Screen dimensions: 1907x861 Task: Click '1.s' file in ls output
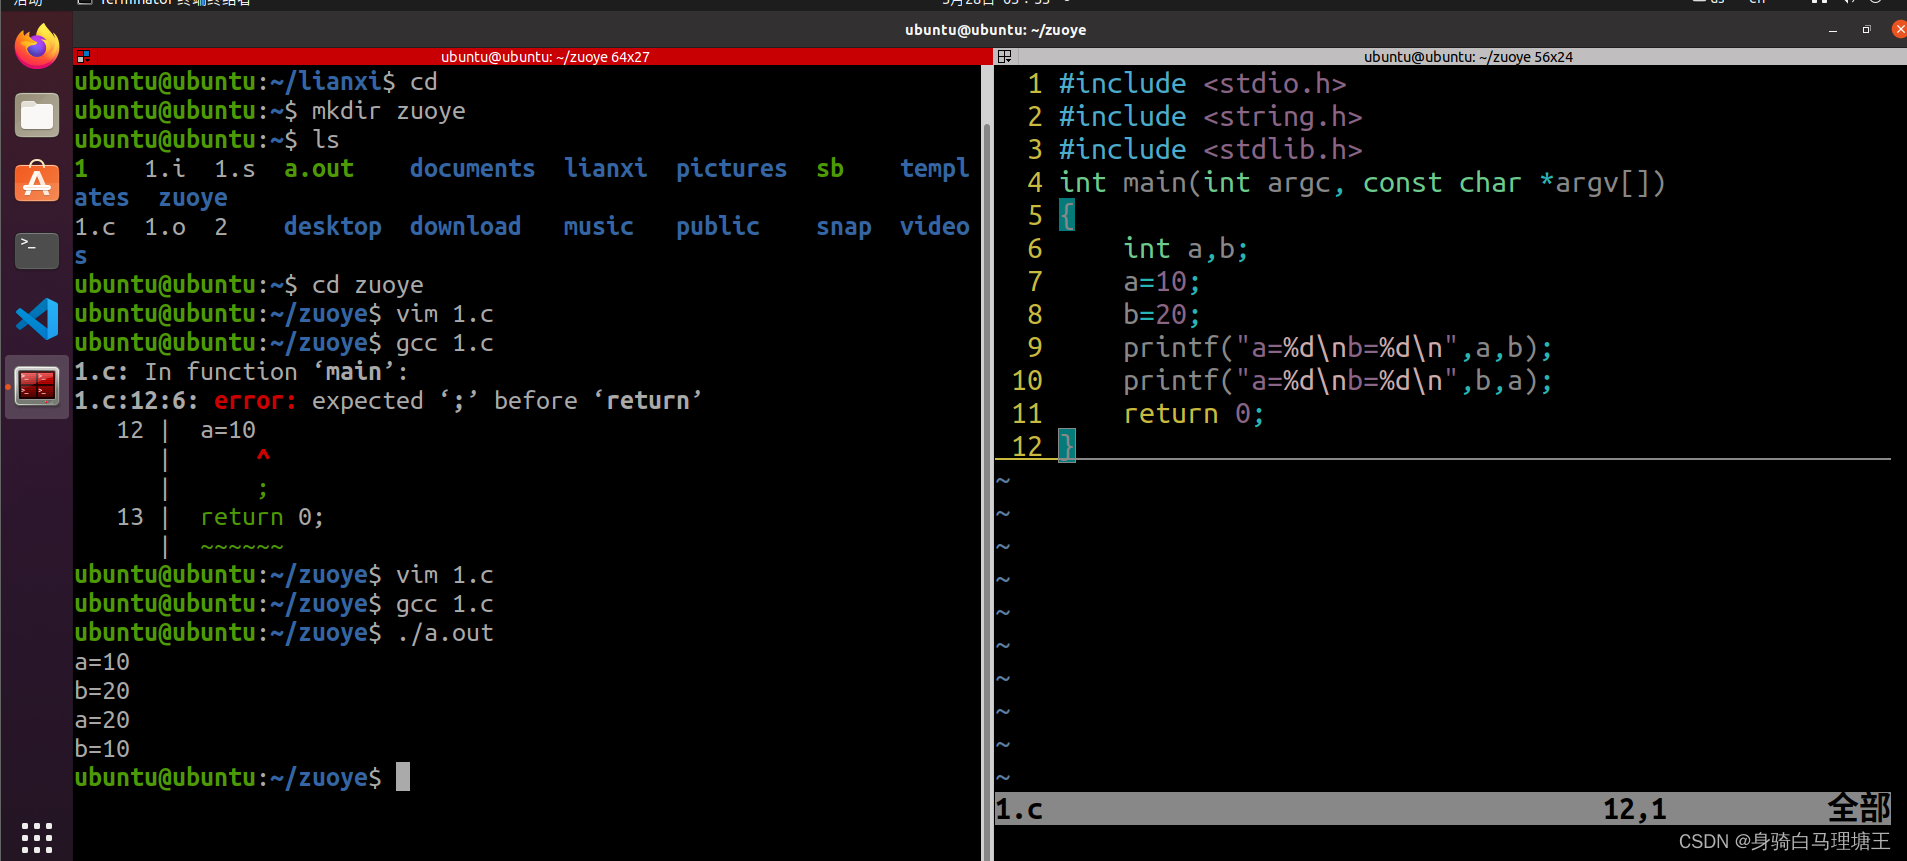point(234,168)
